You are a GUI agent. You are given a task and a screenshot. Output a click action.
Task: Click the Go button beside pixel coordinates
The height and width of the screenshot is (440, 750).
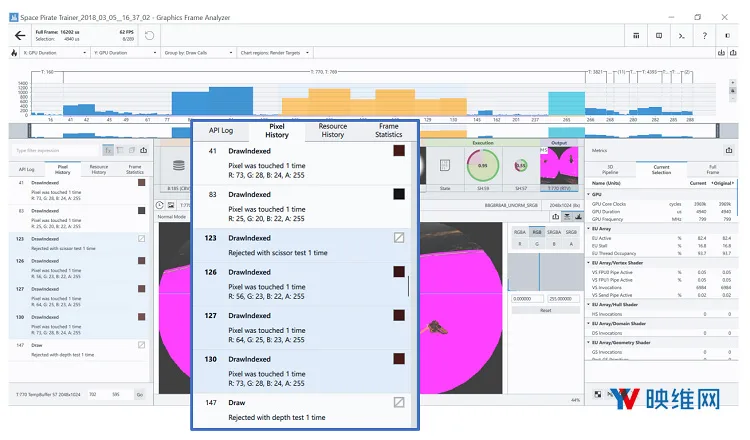pos(140,395)
